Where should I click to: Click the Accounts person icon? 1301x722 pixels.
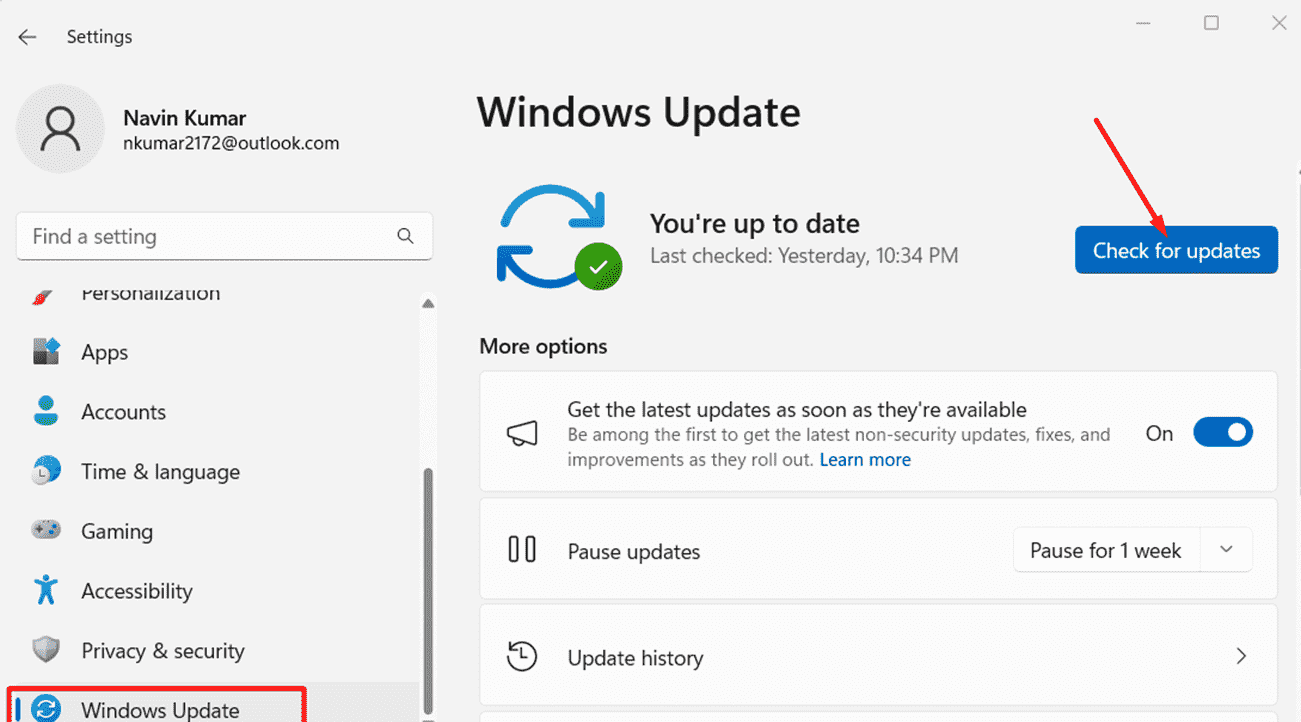[46, 411]
